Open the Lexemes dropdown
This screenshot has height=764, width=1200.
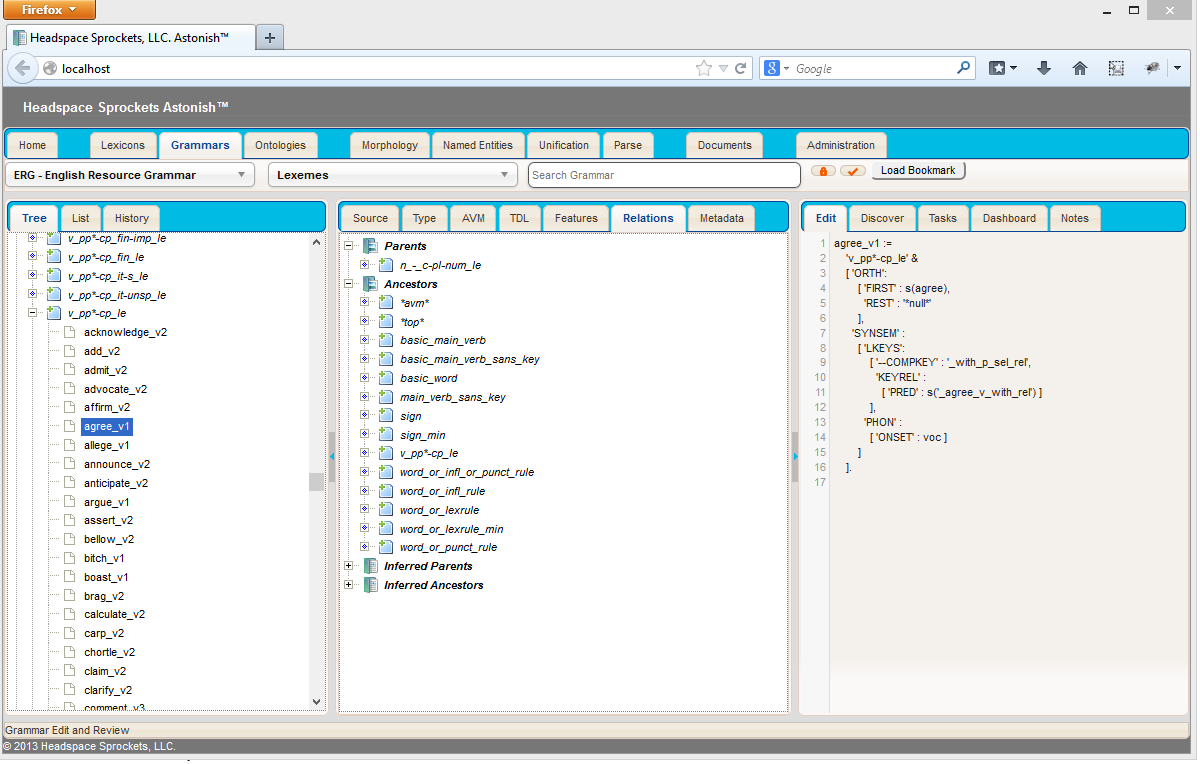coord(392,175)
